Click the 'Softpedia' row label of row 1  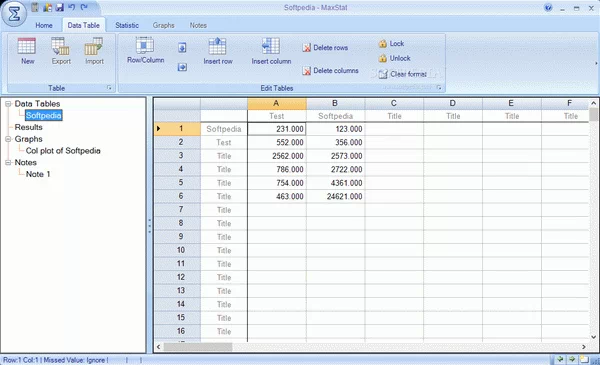pos(224,129)
